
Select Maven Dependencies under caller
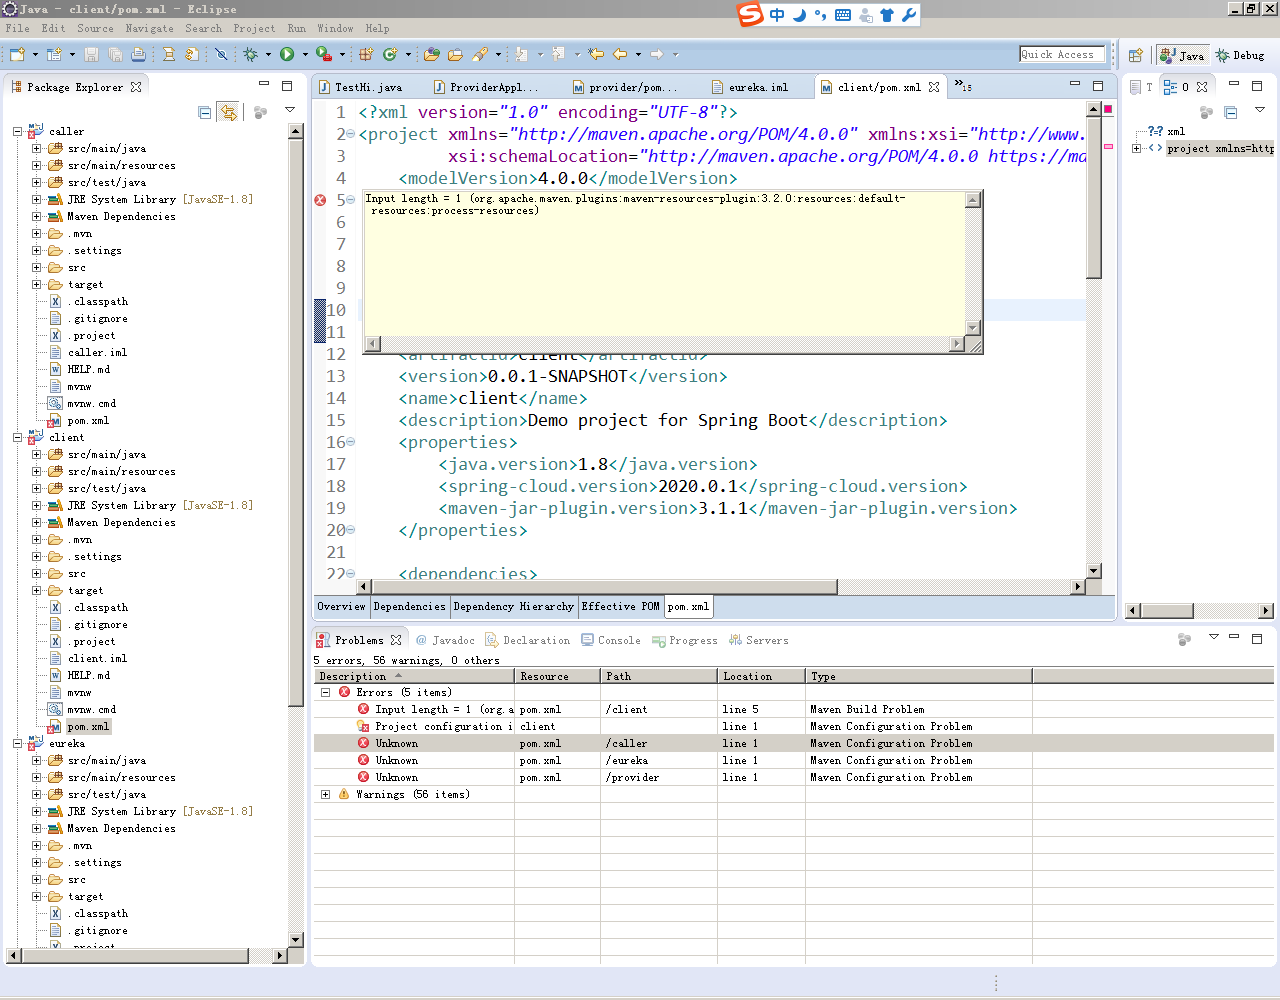pyautogui.click(x=121, y=216)
